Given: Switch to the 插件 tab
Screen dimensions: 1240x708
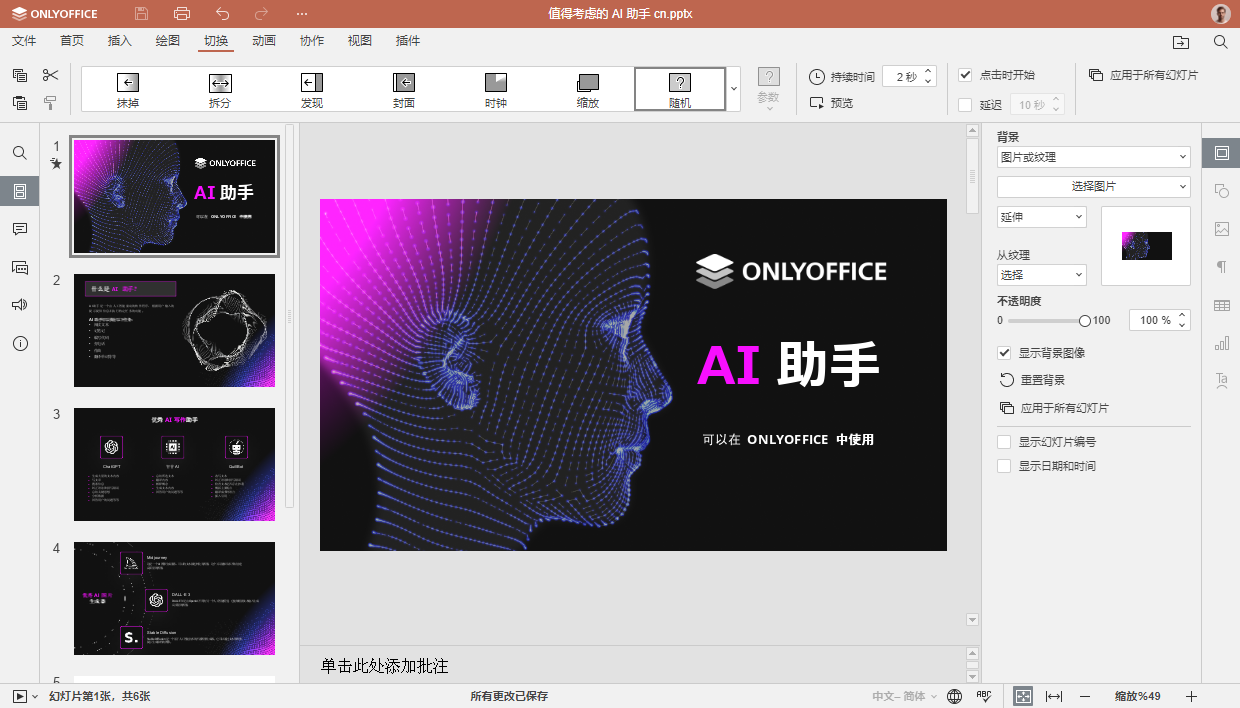Looking at the screenshot, I should coord(408,41).
